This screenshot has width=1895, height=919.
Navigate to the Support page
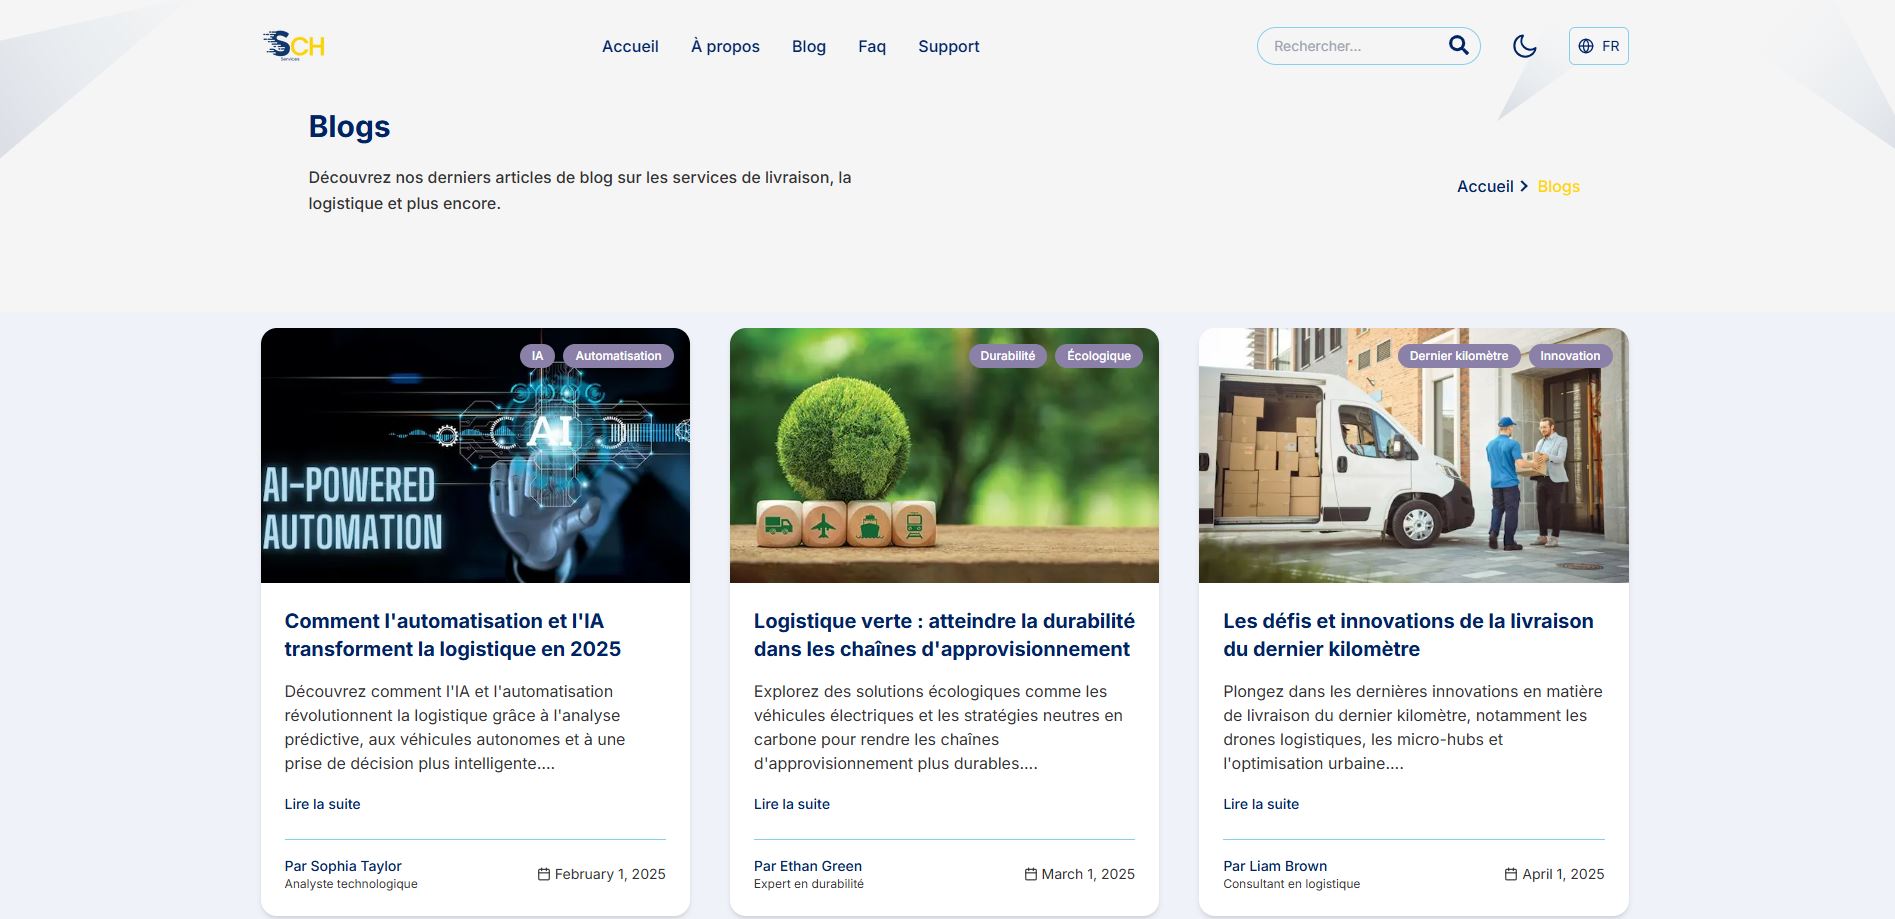(x=949, y=46)
